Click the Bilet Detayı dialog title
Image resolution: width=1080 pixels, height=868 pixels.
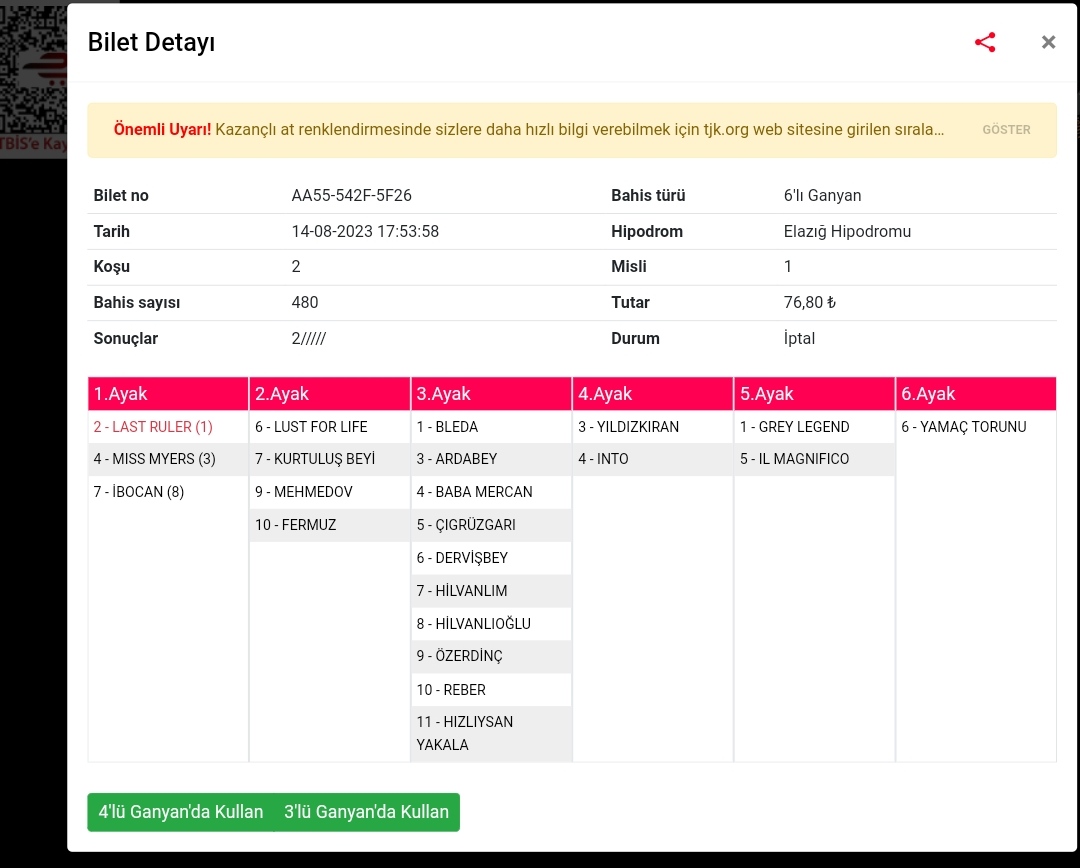coord(152,42)
